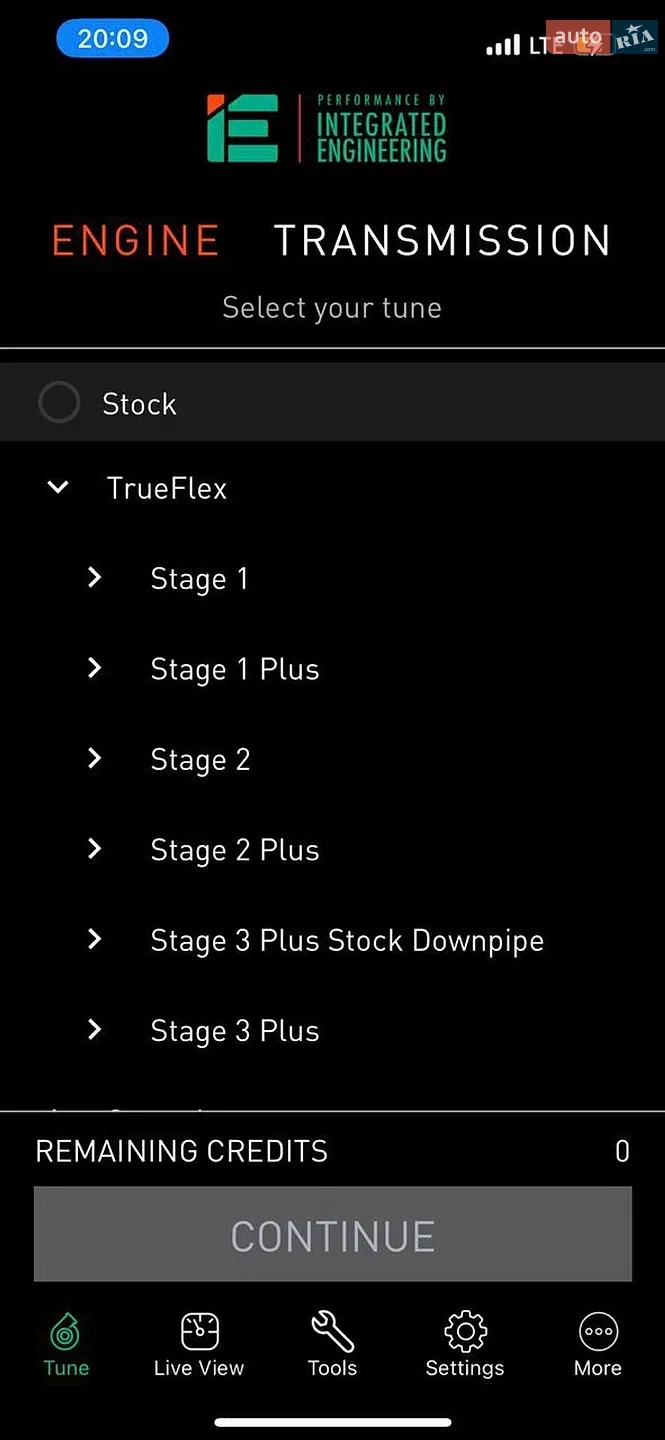Open the Tune tab turbo icon

[x=66, y=1332]
